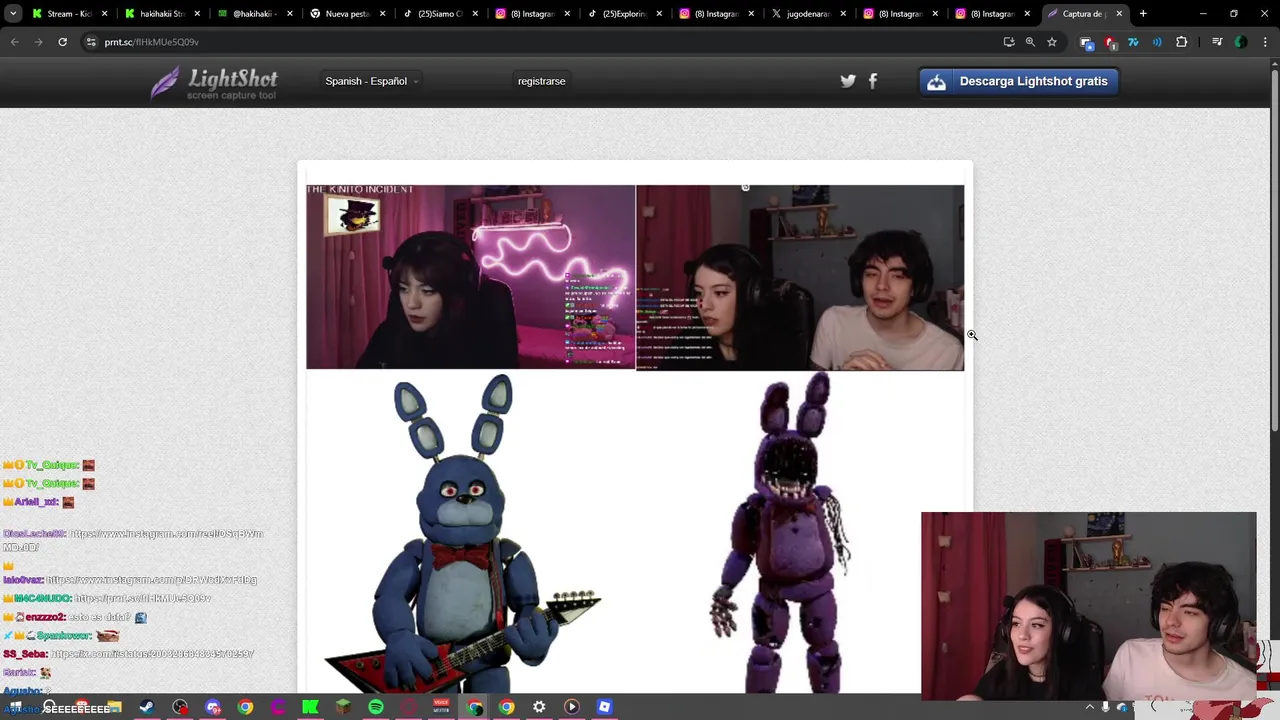
Task: Open lalo0vaz's Instagram link in chat
Action: pos(152,580)
